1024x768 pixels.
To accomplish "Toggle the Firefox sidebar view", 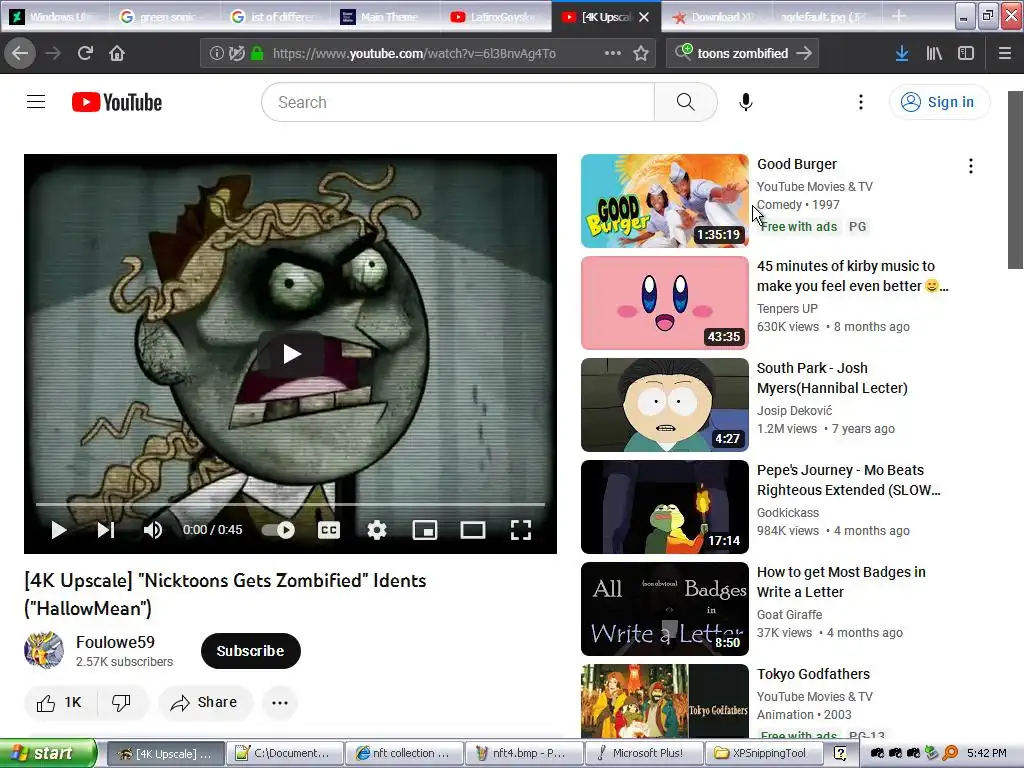I will pyautogui.click(x=966, y=53).
